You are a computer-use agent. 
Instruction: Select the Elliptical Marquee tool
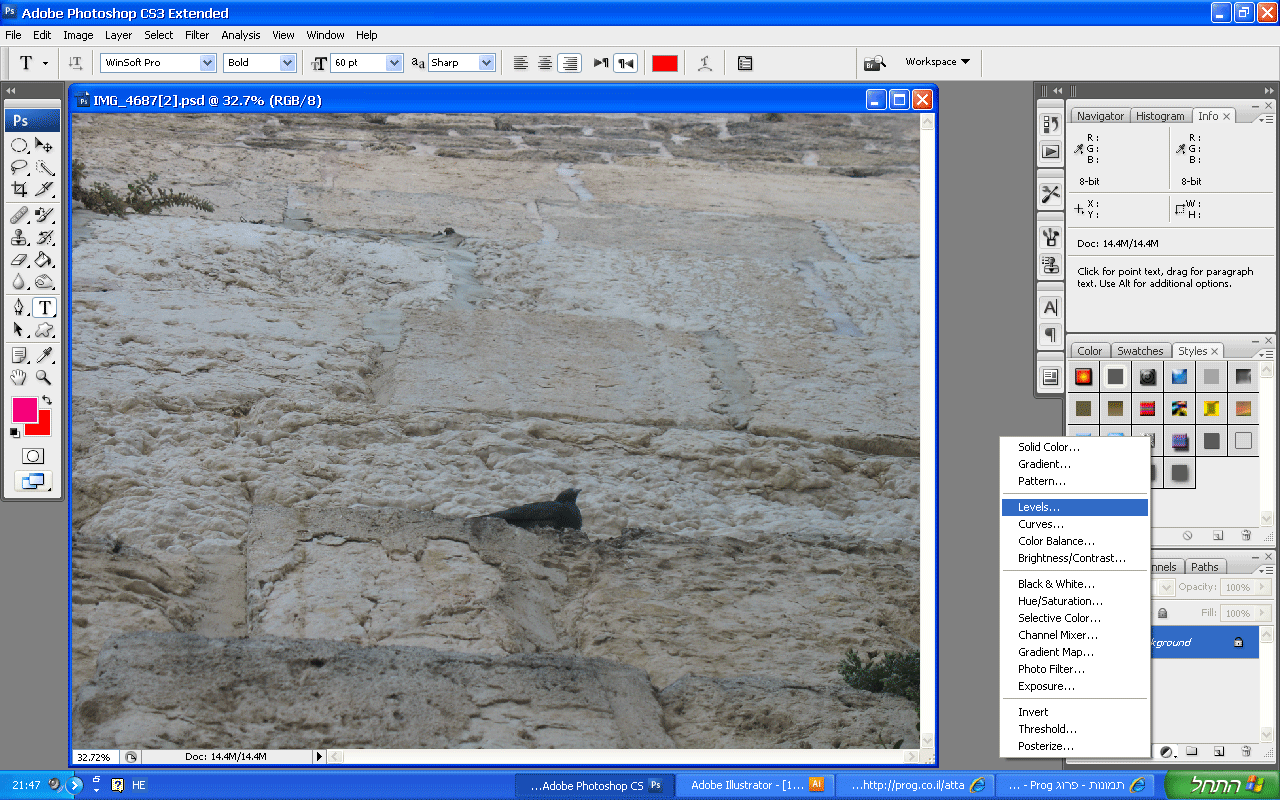pos(19,145)
